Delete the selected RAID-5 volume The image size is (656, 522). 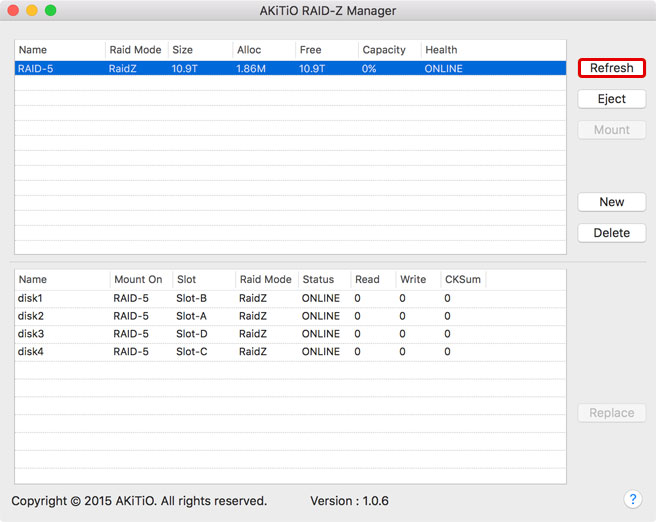click(x=611, y=233)
